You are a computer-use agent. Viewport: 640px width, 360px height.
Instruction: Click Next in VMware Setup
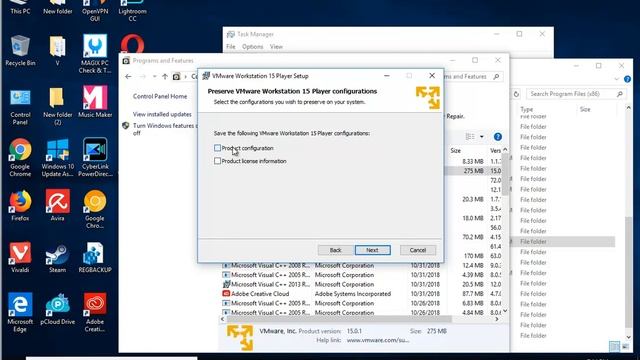click(372, 250)
